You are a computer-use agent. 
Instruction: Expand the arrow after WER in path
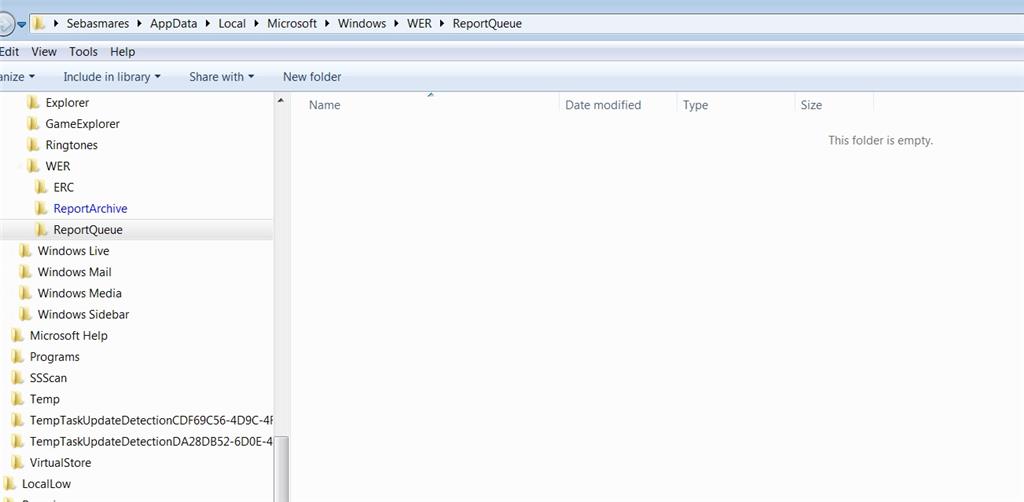pos(442,24)
